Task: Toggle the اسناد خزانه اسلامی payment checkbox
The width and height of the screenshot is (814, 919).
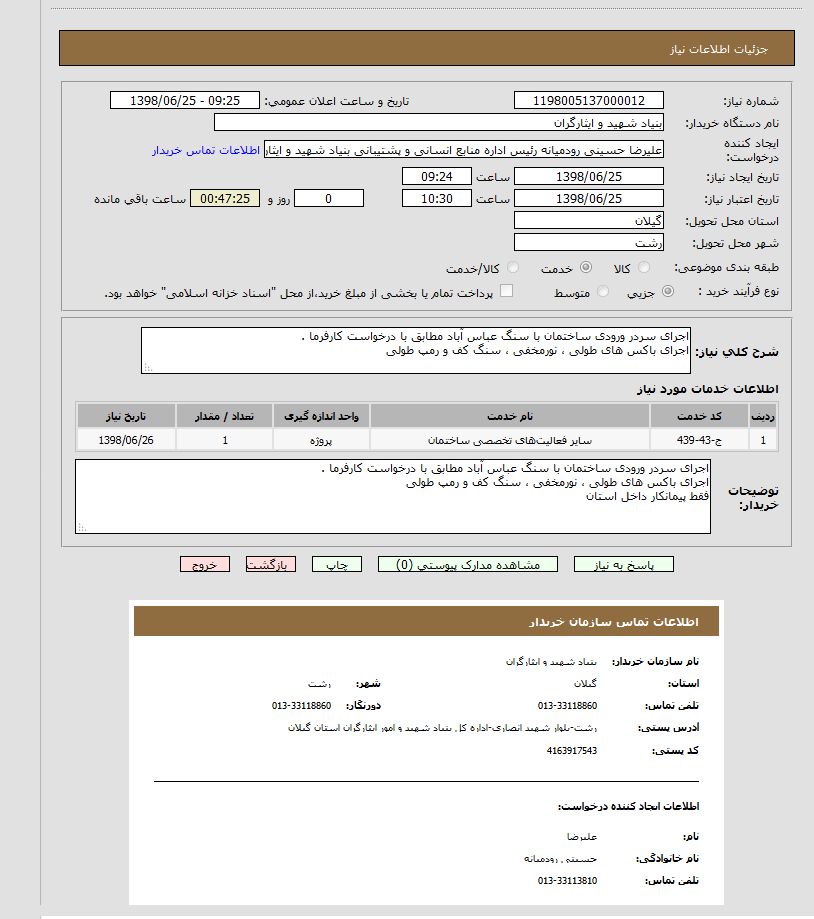Action: click(506, 291)
